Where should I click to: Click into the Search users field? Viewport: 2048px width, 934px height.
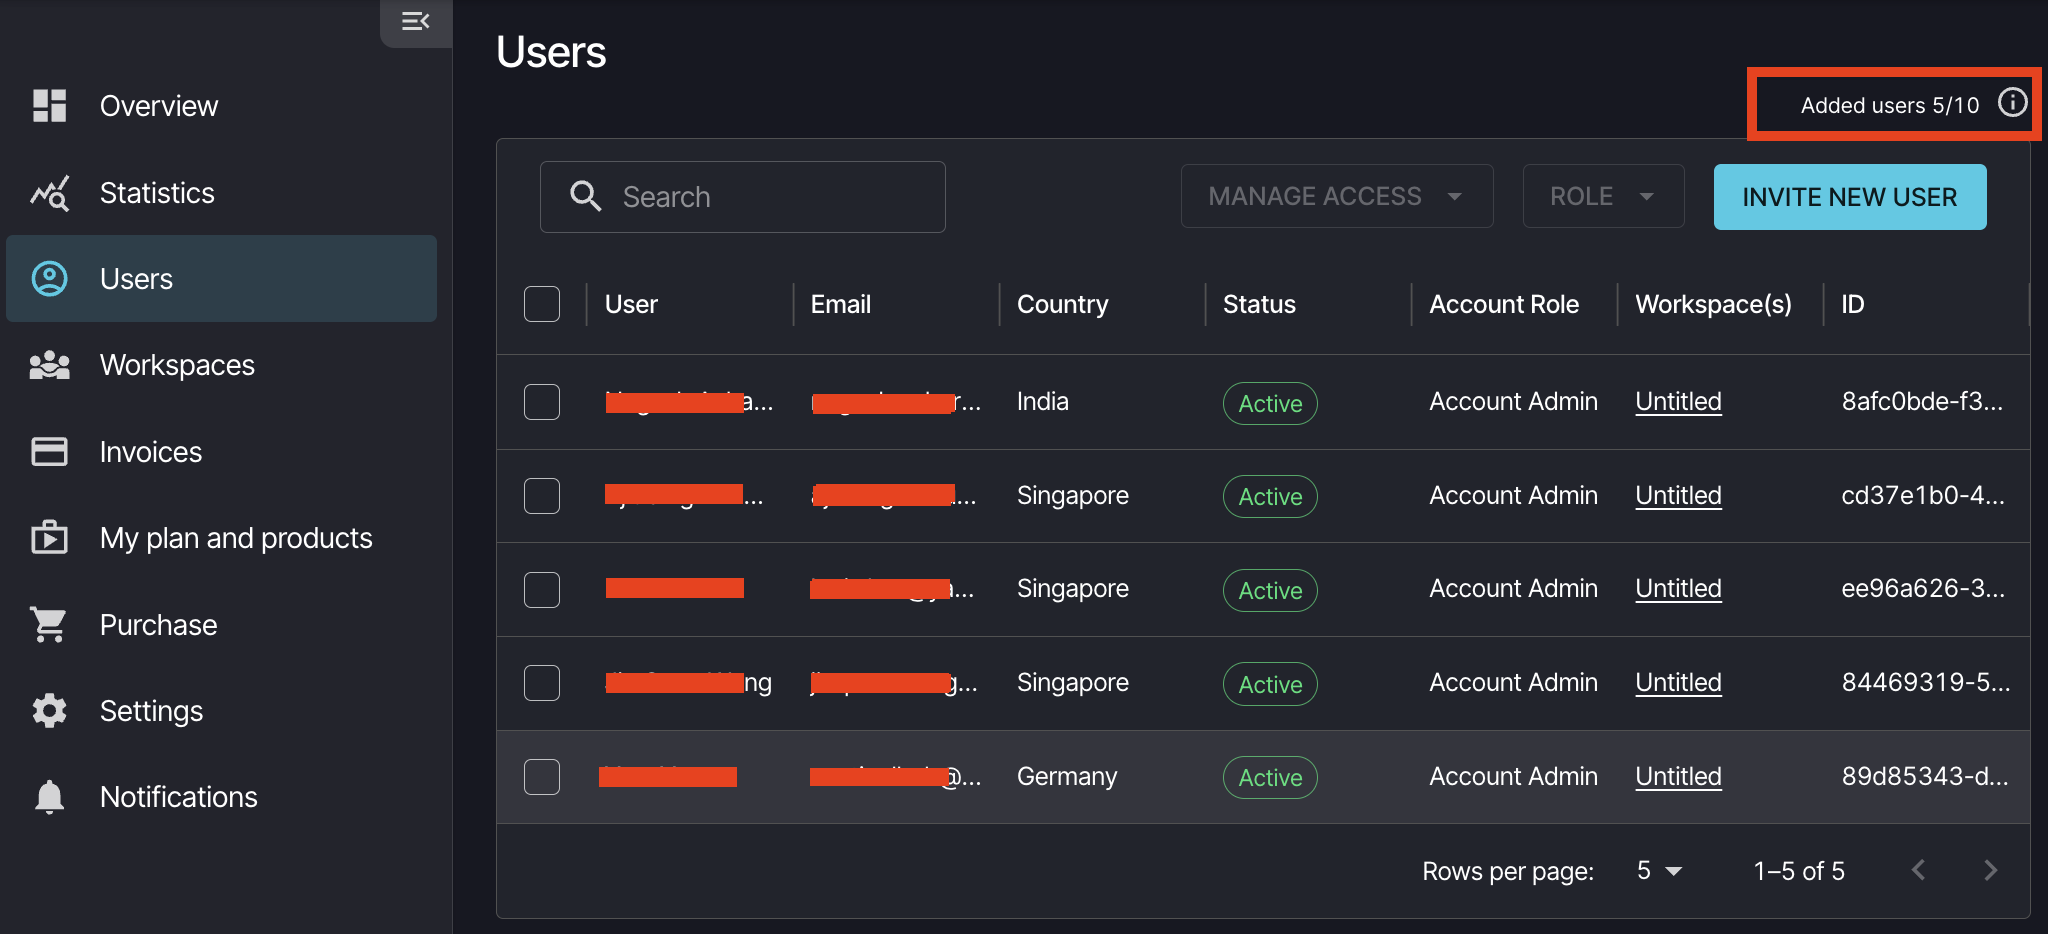[x=743, y=197]
